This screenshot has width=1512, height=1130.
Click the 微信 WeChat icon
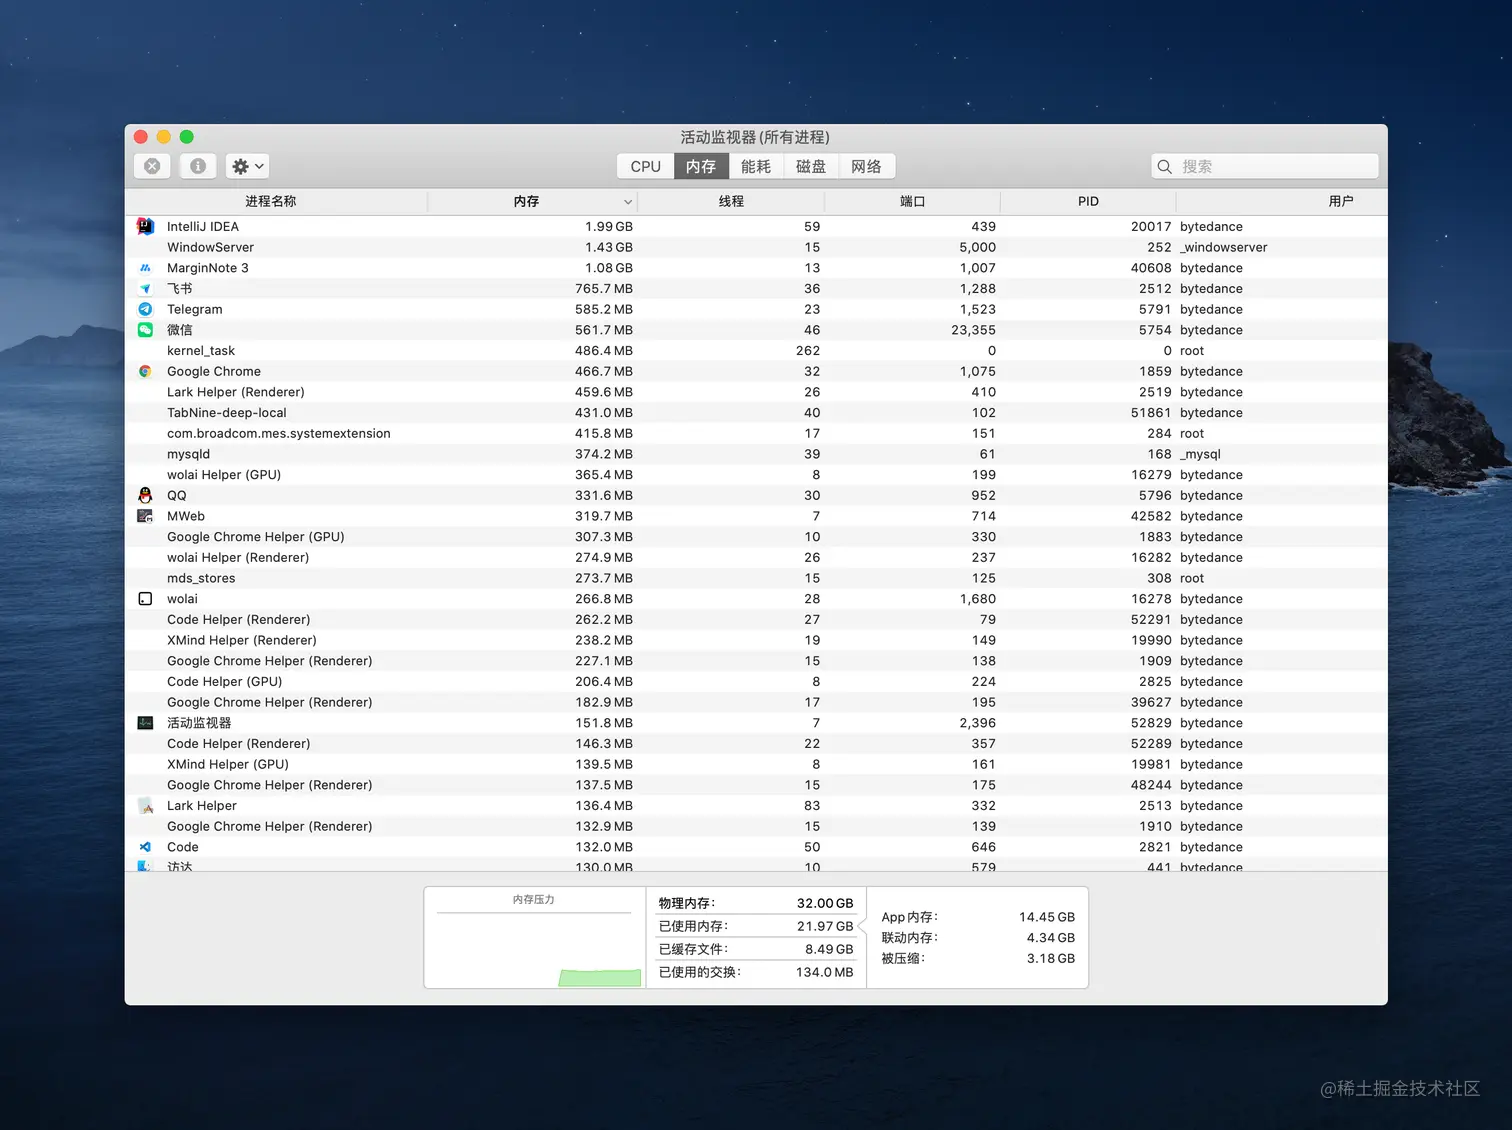(x=145, y=330)
